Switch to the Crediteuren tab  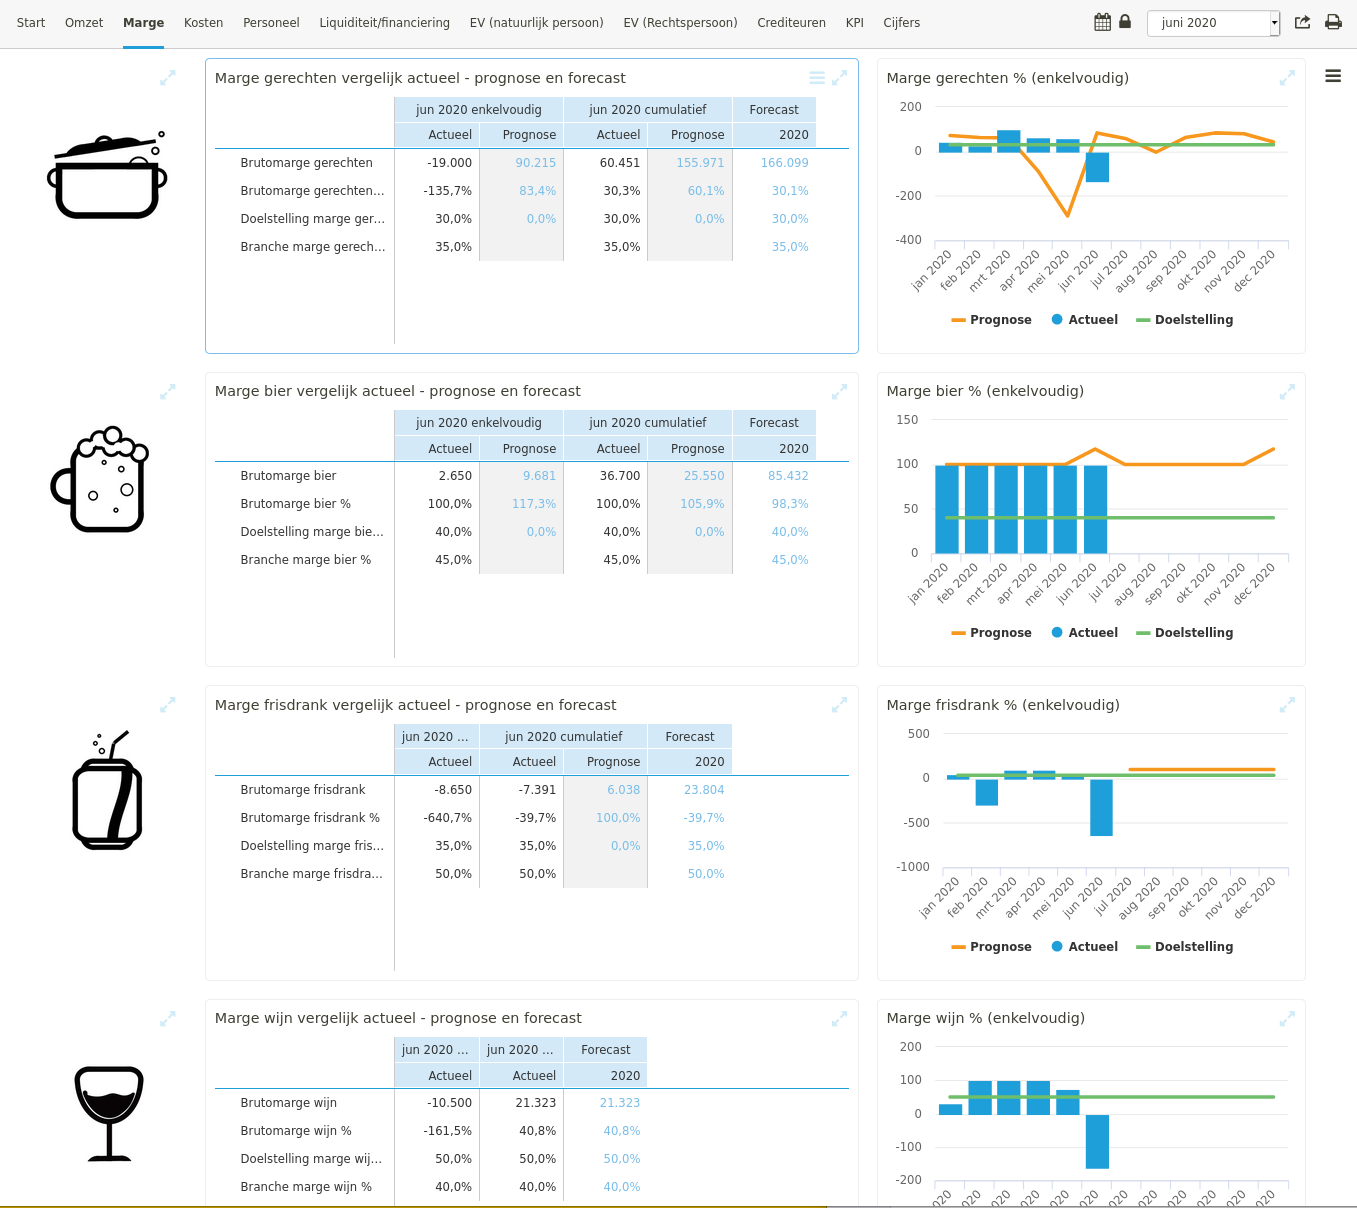tap(791, 23)
